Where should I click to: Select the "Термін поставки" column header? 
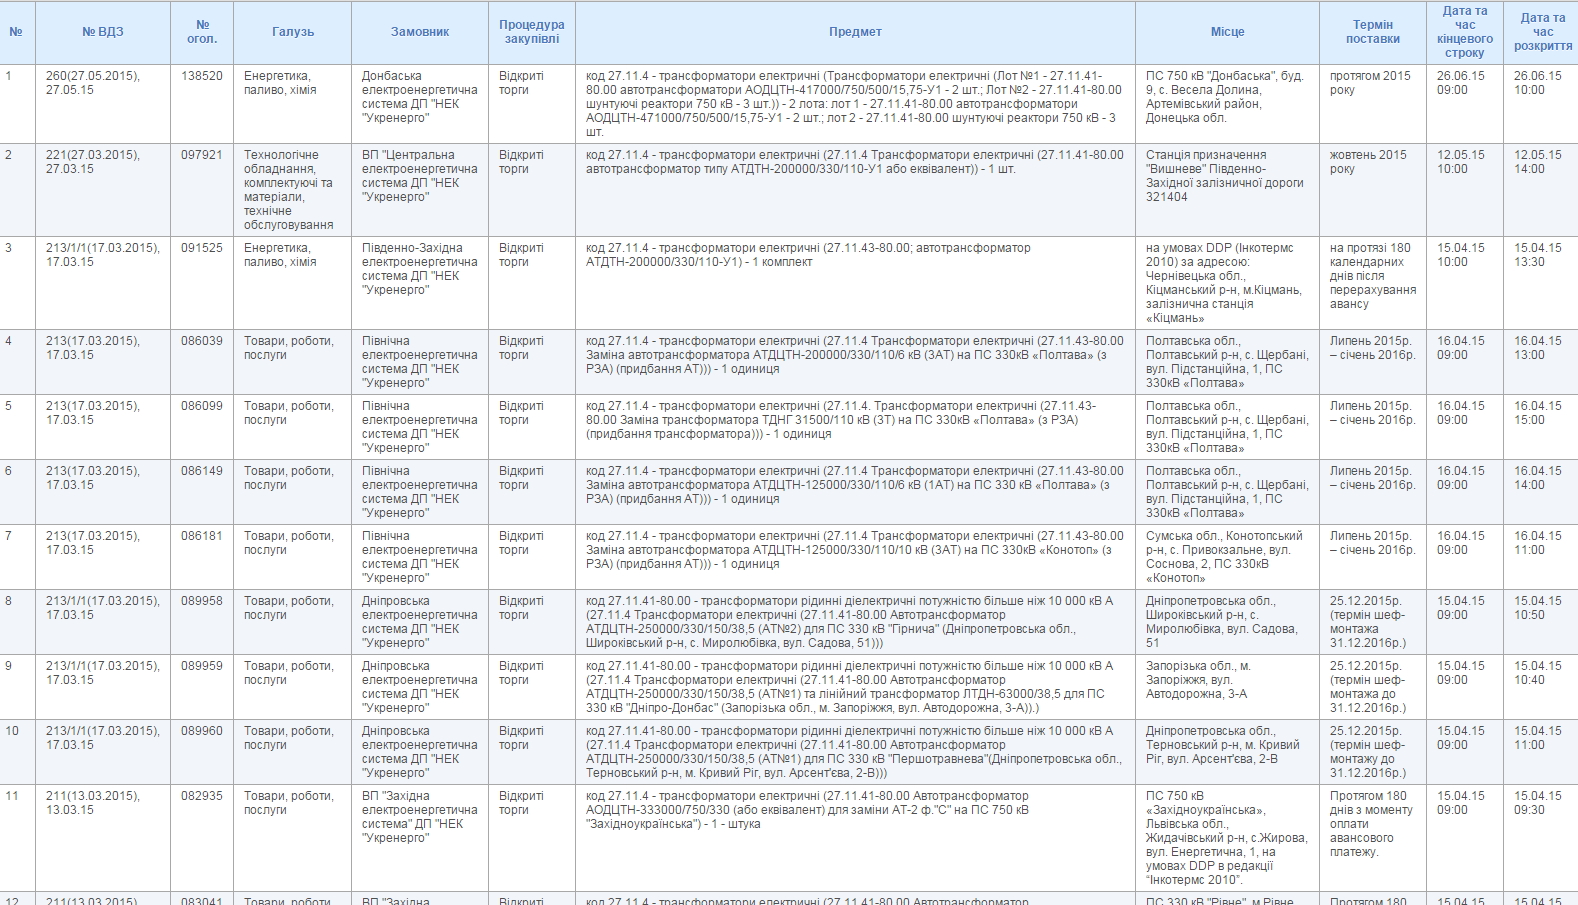tap(1372, 32)
